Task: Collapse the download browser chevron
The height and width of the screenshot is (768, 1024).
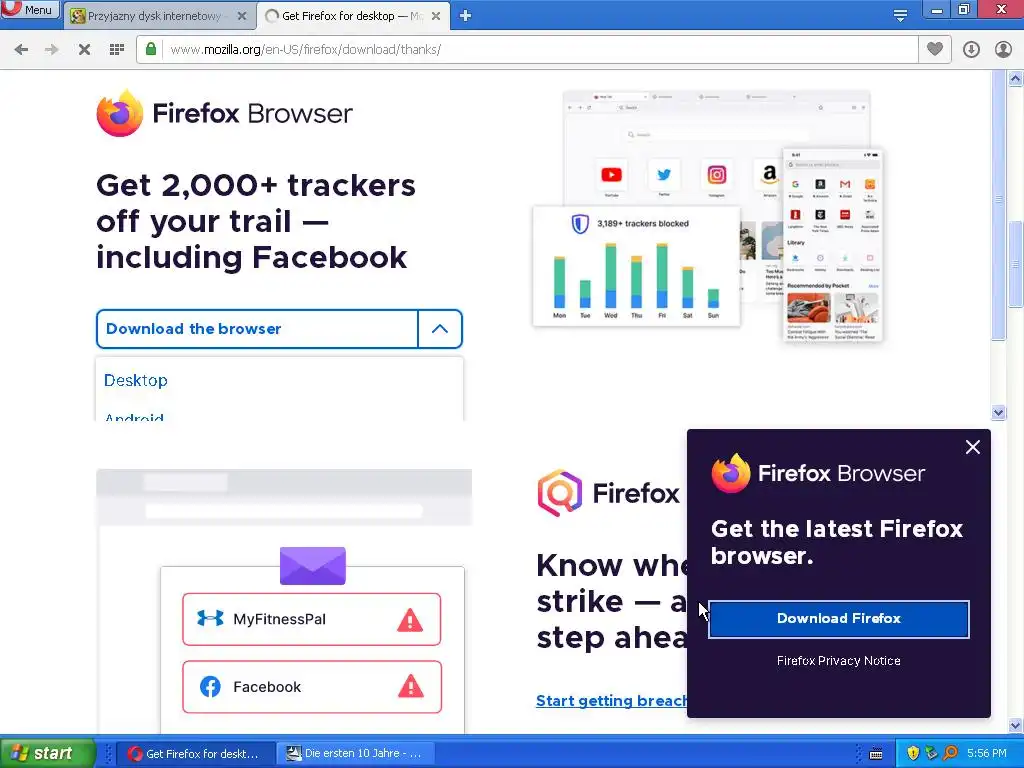Action: pos(440,329)
